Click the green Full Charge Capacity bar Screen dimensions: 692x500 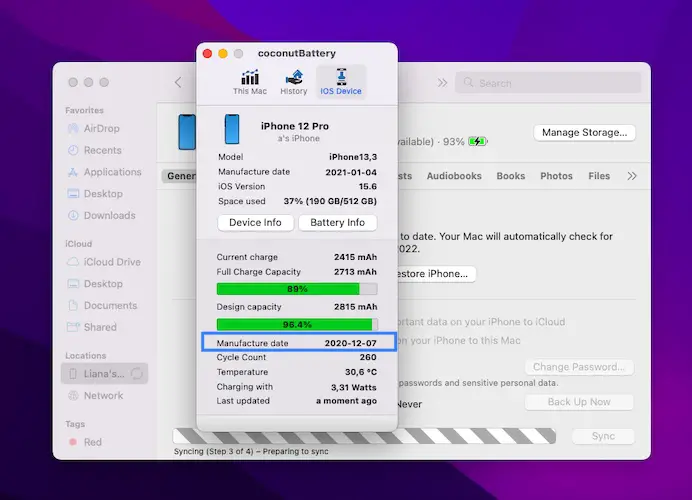(288, 289)
